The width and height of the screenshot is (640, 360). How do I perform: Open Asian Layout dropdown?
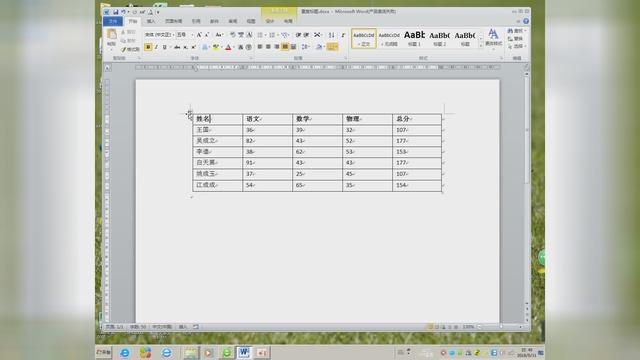click(x=318, y=35)
